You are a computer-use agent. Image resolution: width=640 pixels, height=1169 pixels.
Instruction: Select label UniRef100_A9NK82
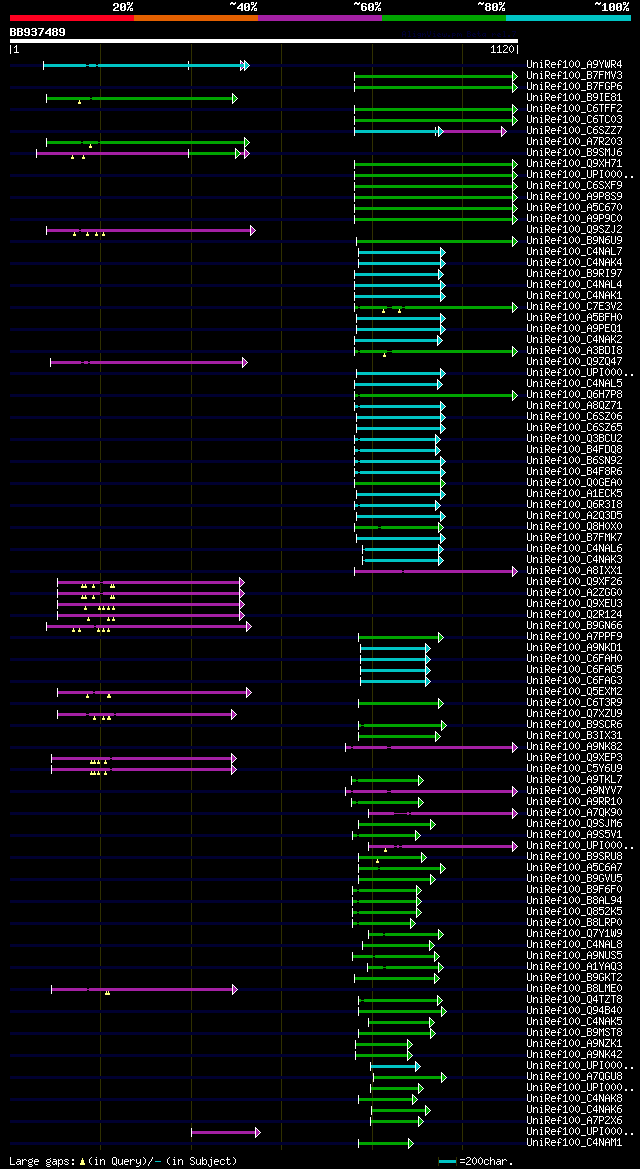click(x=574, y=747)
